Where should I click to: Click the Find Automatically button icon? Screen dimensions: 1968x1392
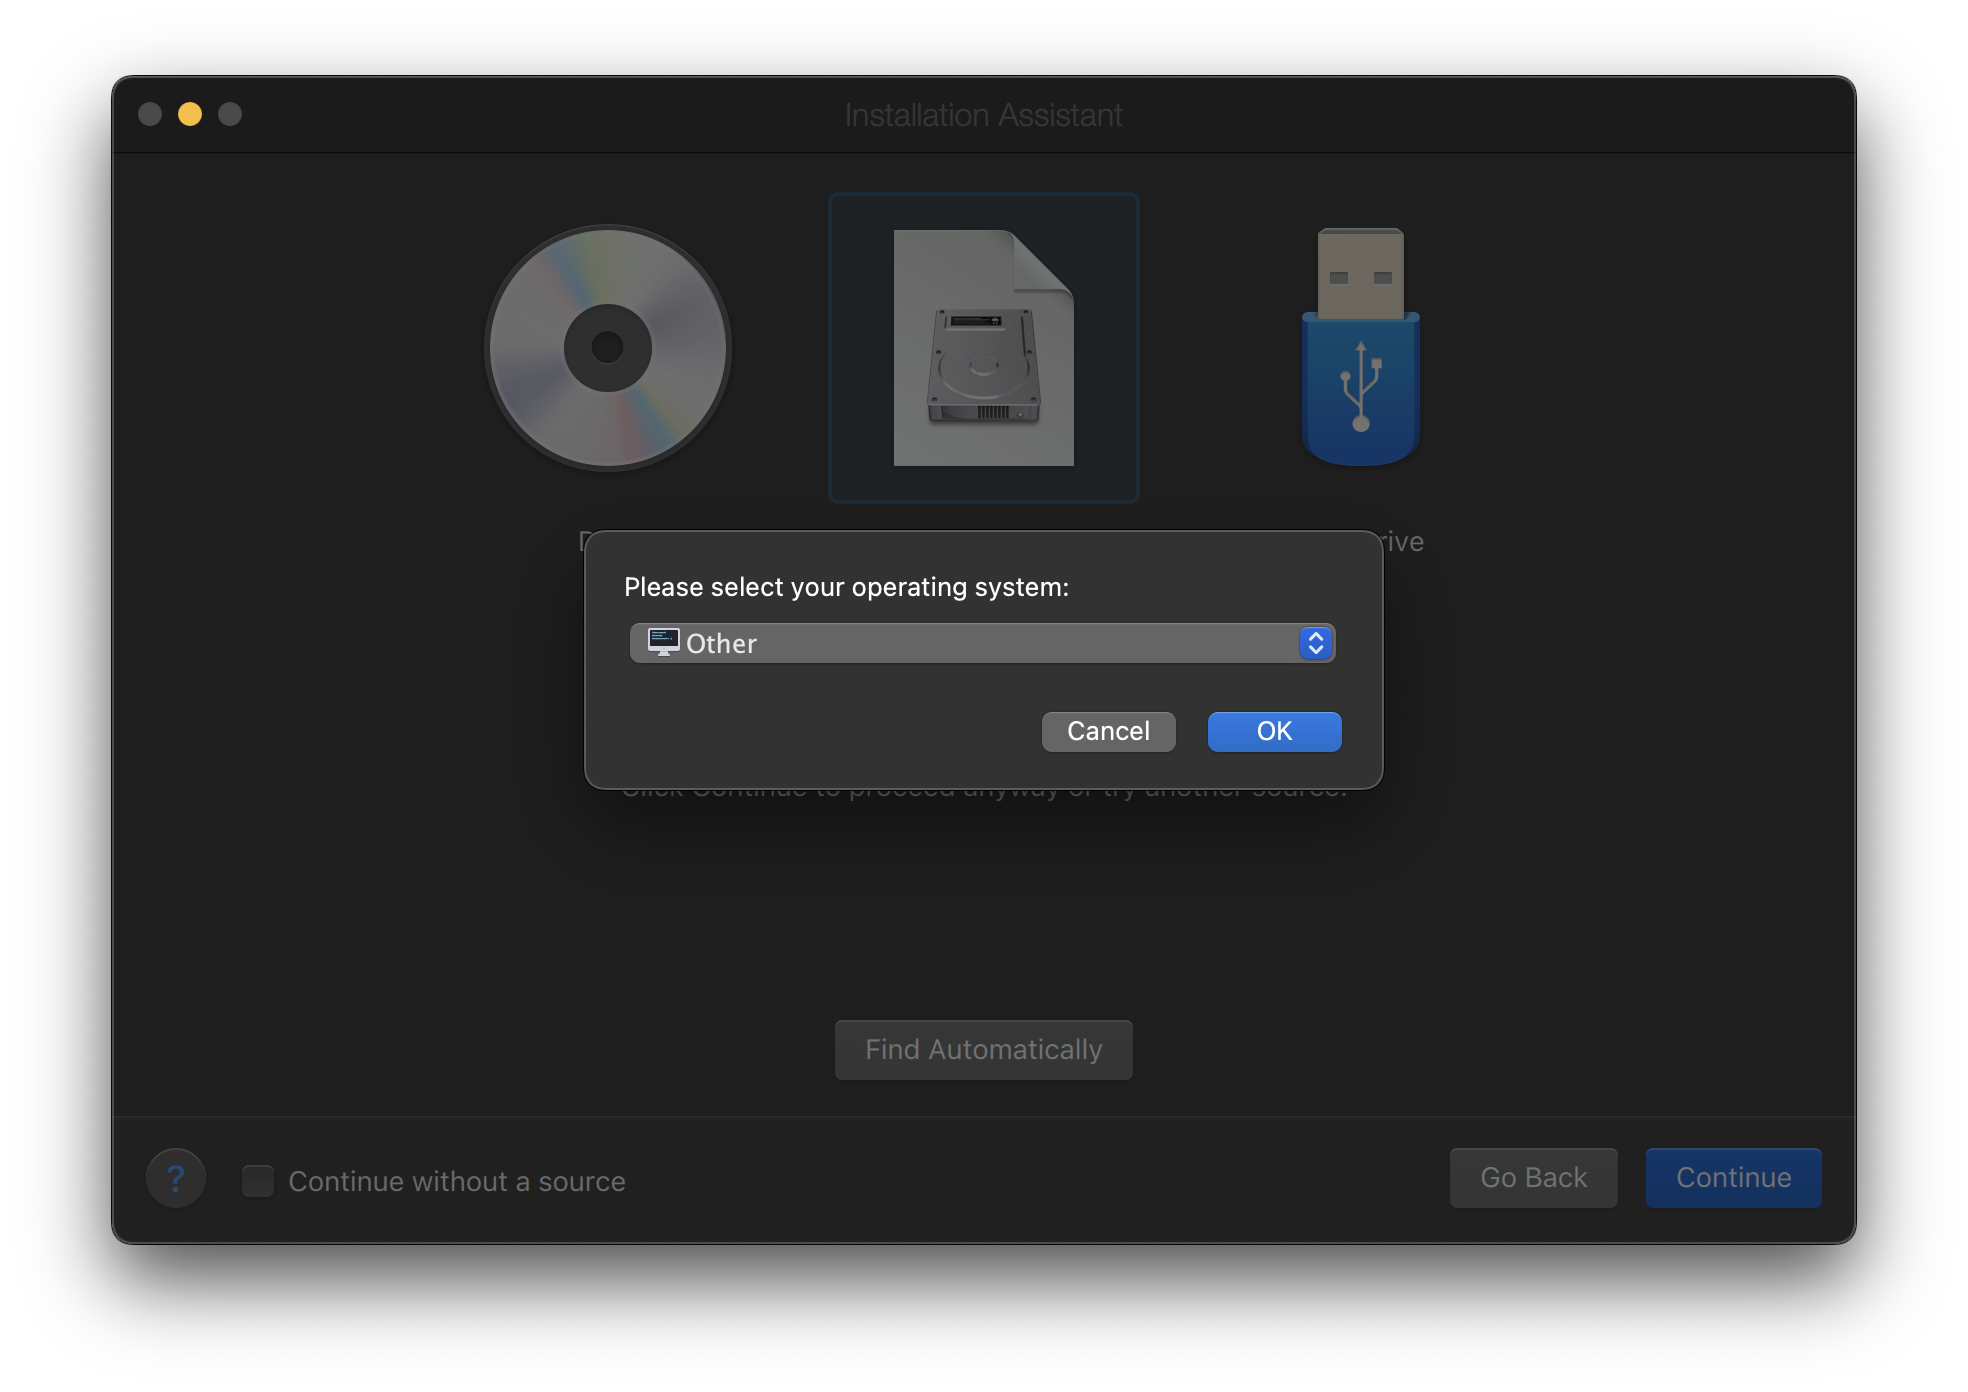[985, 1049]
